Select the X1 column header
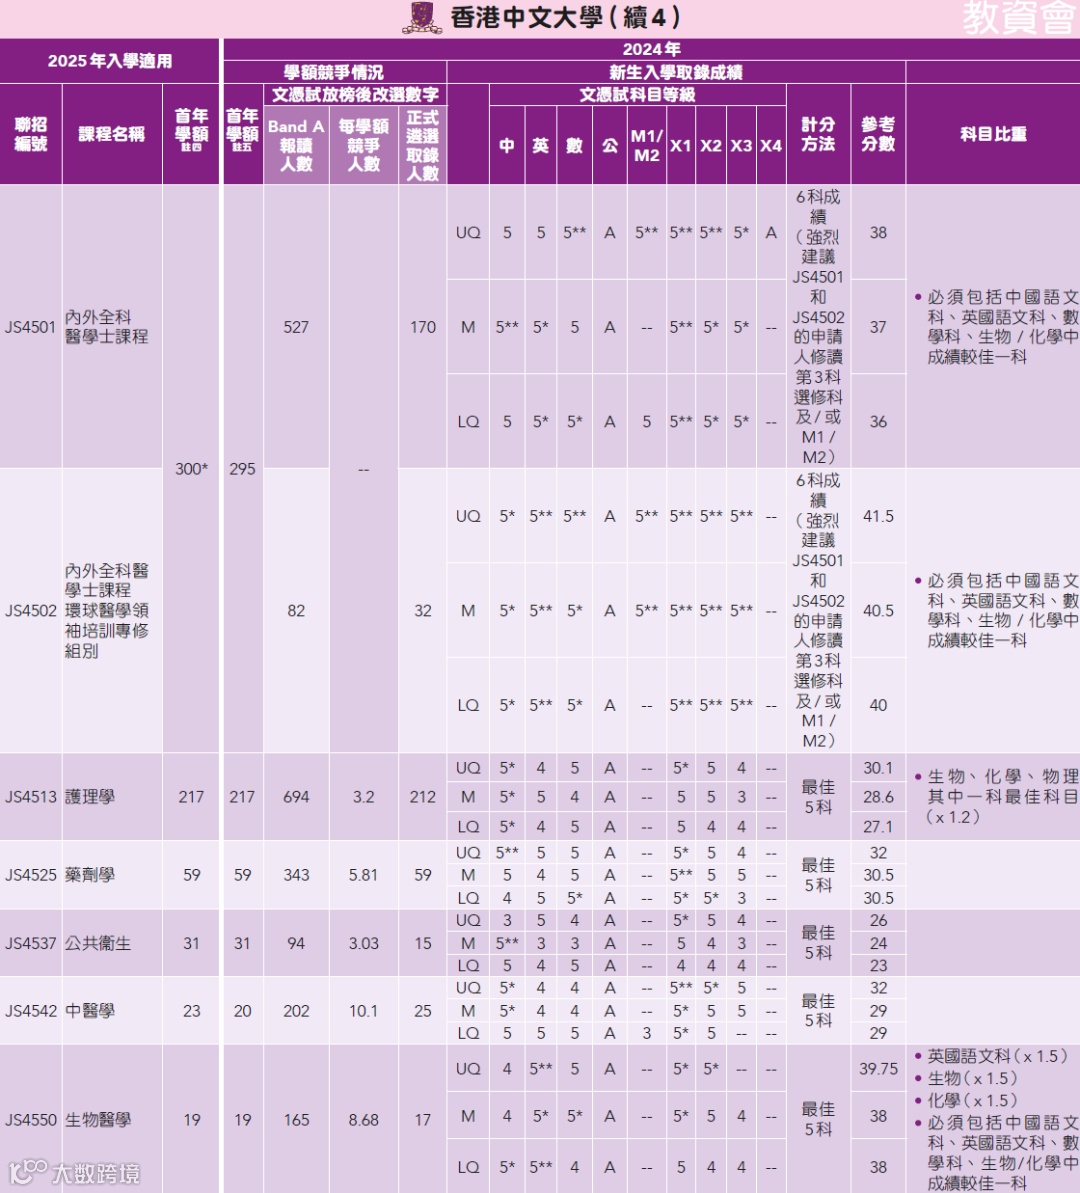Screen dimensions: 1080x1193 point(680,145)
